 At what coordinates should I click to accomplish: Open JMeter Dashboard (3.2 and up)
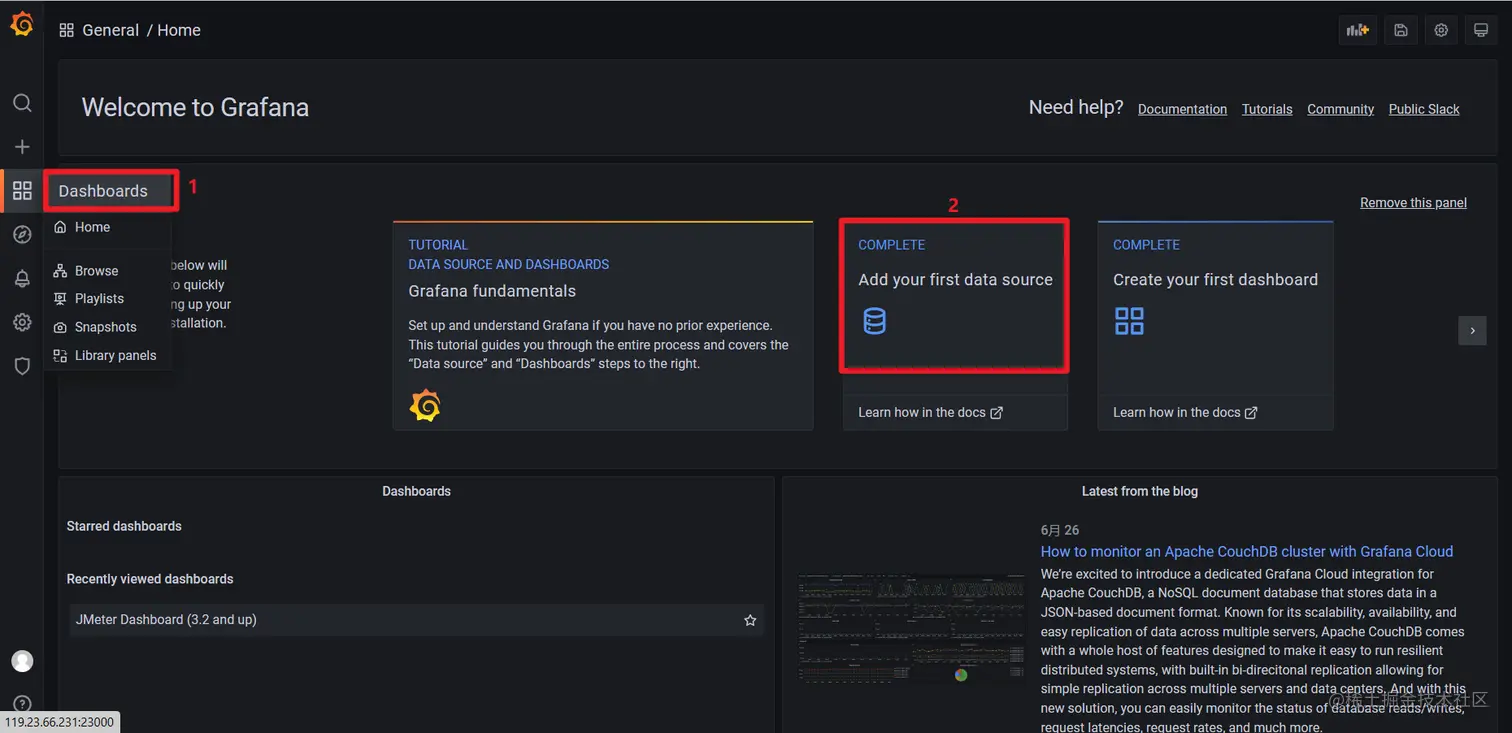click(416, 620)
